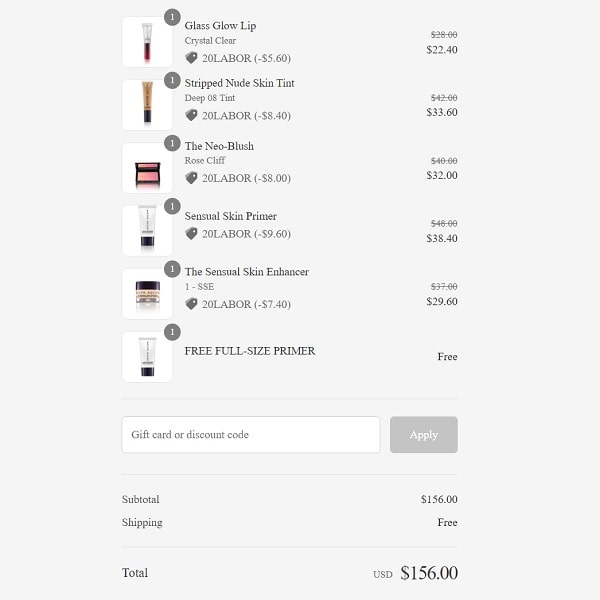The width and height of the screenshot is (600, 600).
Task: Click discount tag icon under Stripped Nude Skin Tint
Action: (191, 115)
